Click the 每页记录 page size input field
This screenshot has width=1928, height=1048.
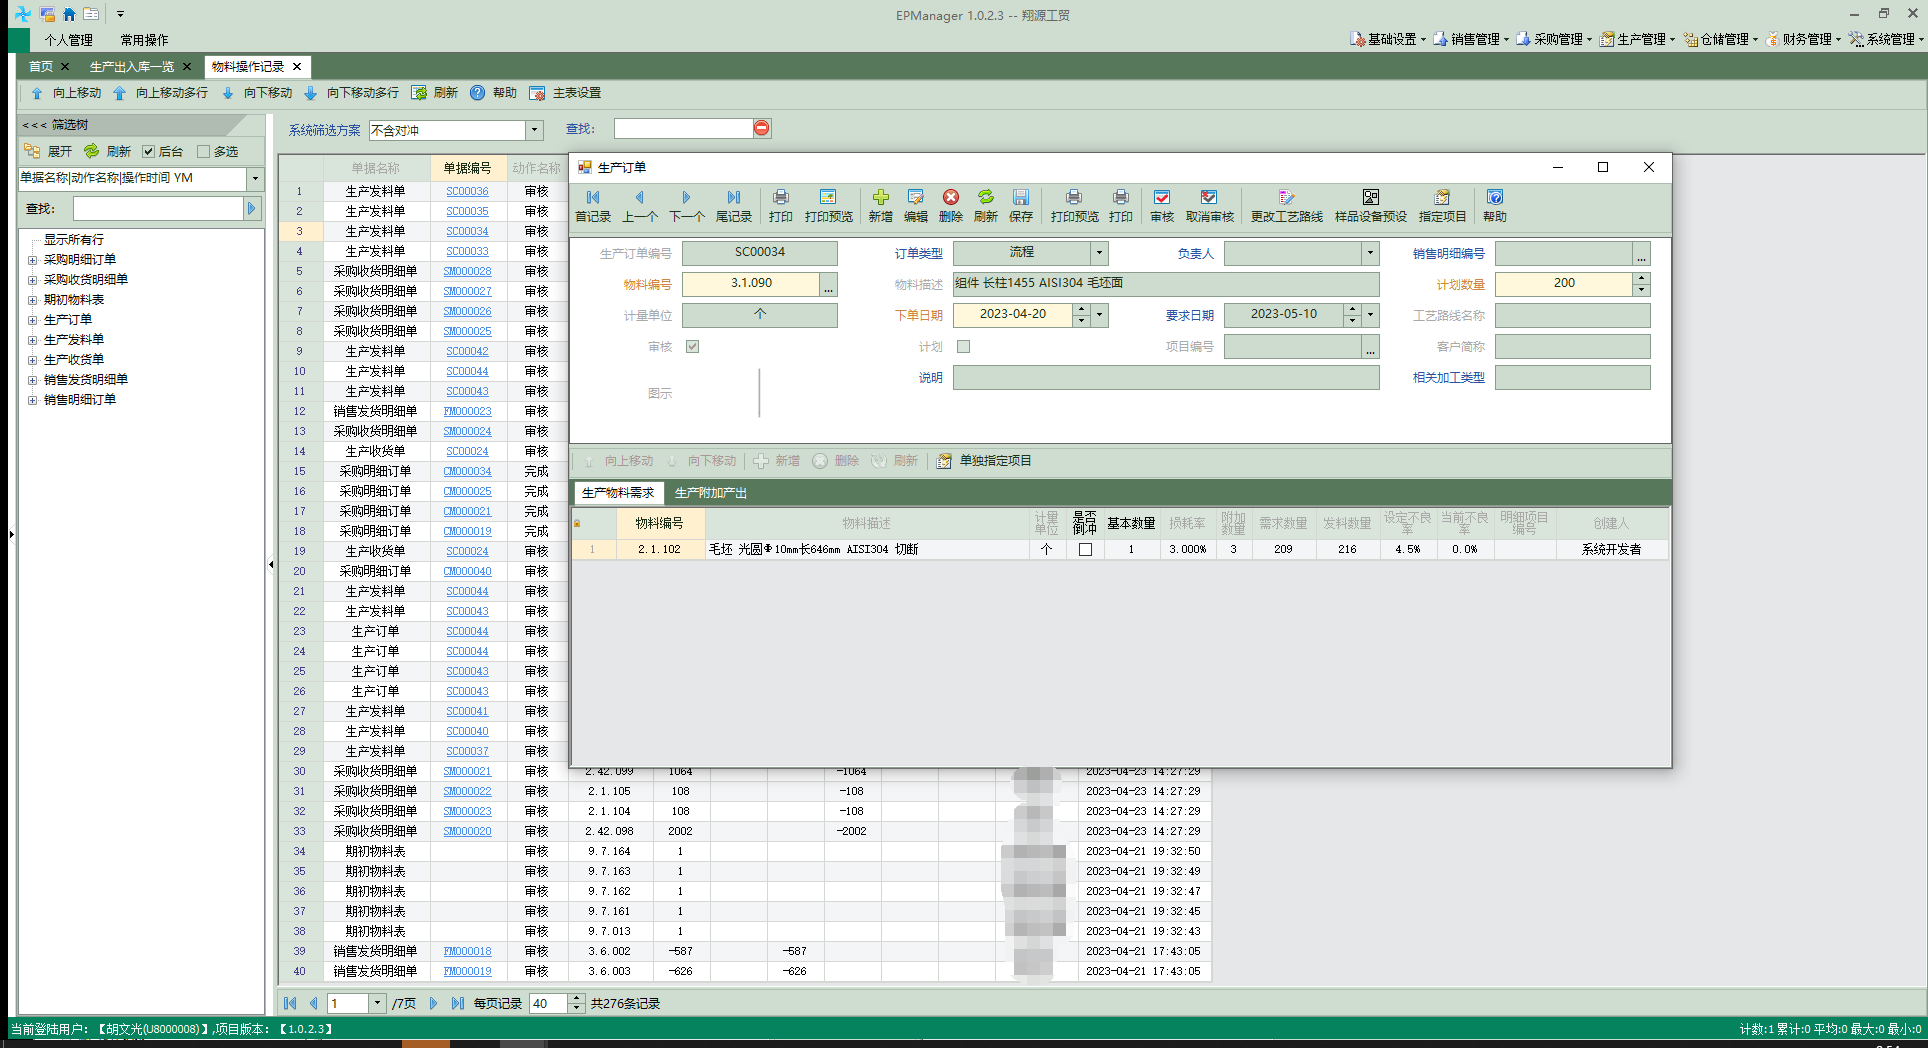click(x=549, y=1003)
